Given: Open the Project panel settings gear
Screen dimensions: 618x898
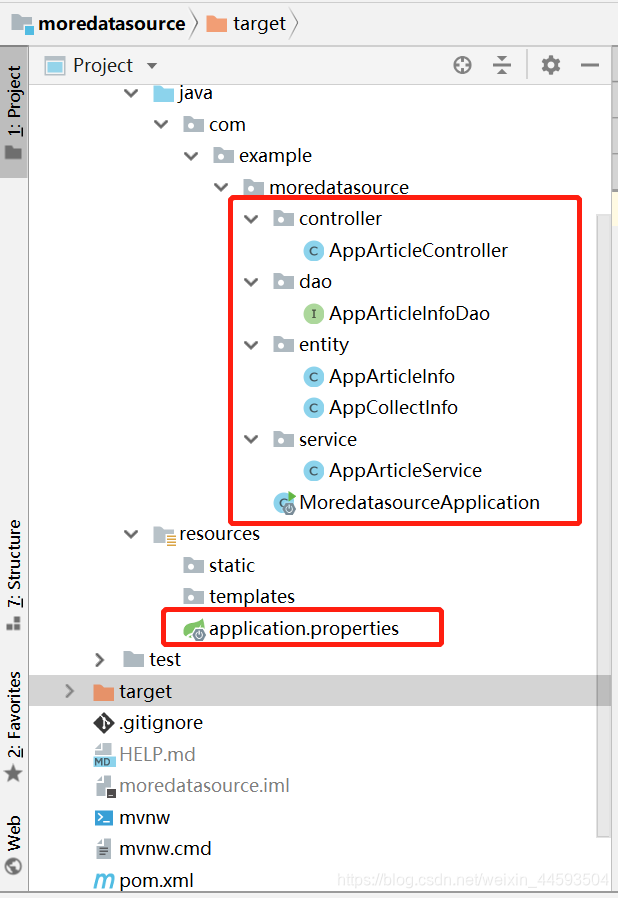Looking at the screenshot, I should tap(548, 65).
